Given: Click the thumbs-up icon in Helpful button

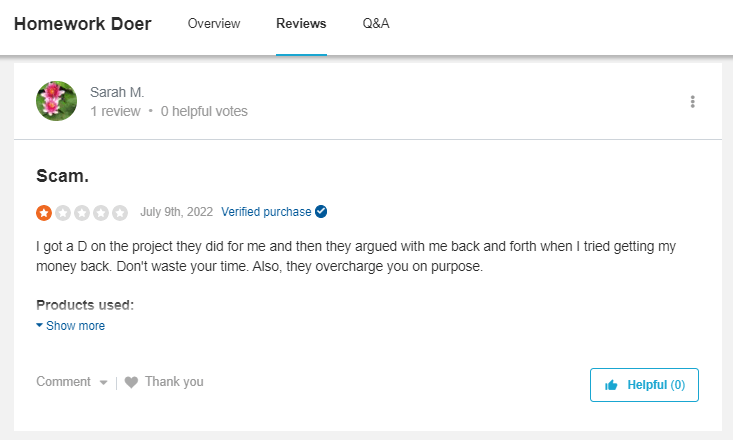Looking at the screenshot, I should point(611,385).
